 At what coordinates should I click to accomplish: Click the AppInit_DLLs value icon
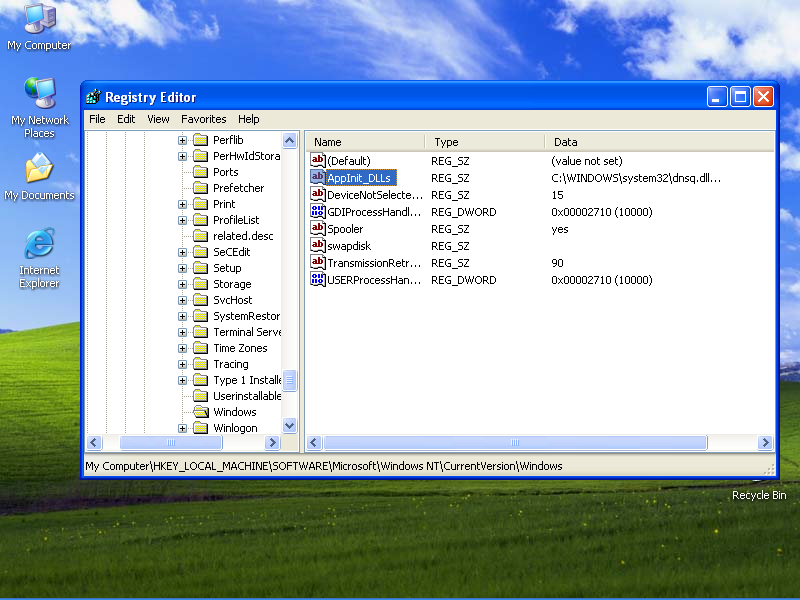(317, 178)
